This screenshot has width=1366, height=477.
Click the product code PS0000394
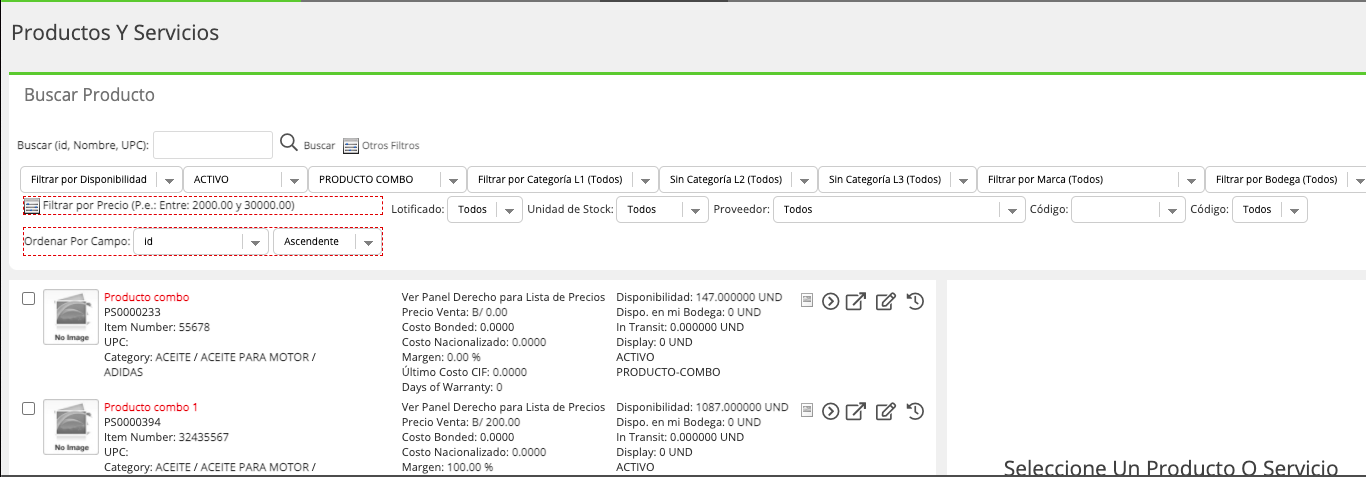(x=132, y=422)
